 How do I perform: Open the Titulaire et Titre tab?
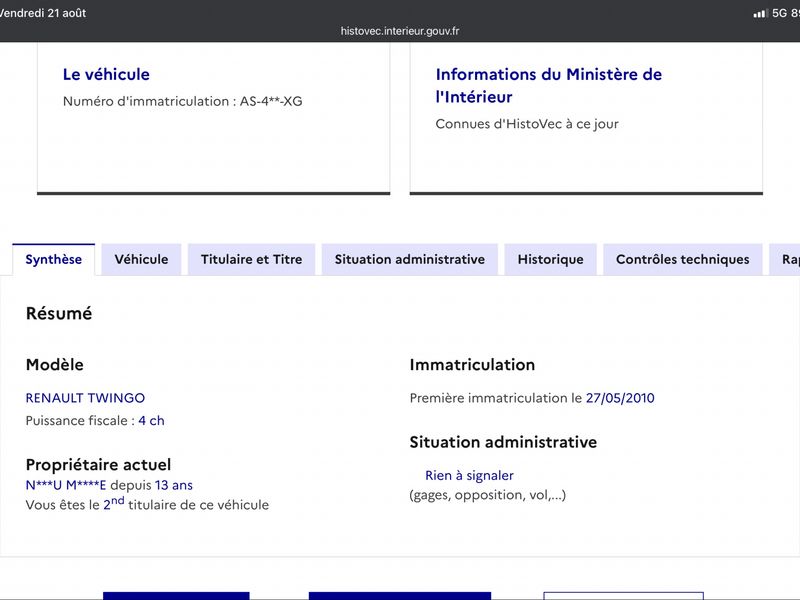[252, 260]
